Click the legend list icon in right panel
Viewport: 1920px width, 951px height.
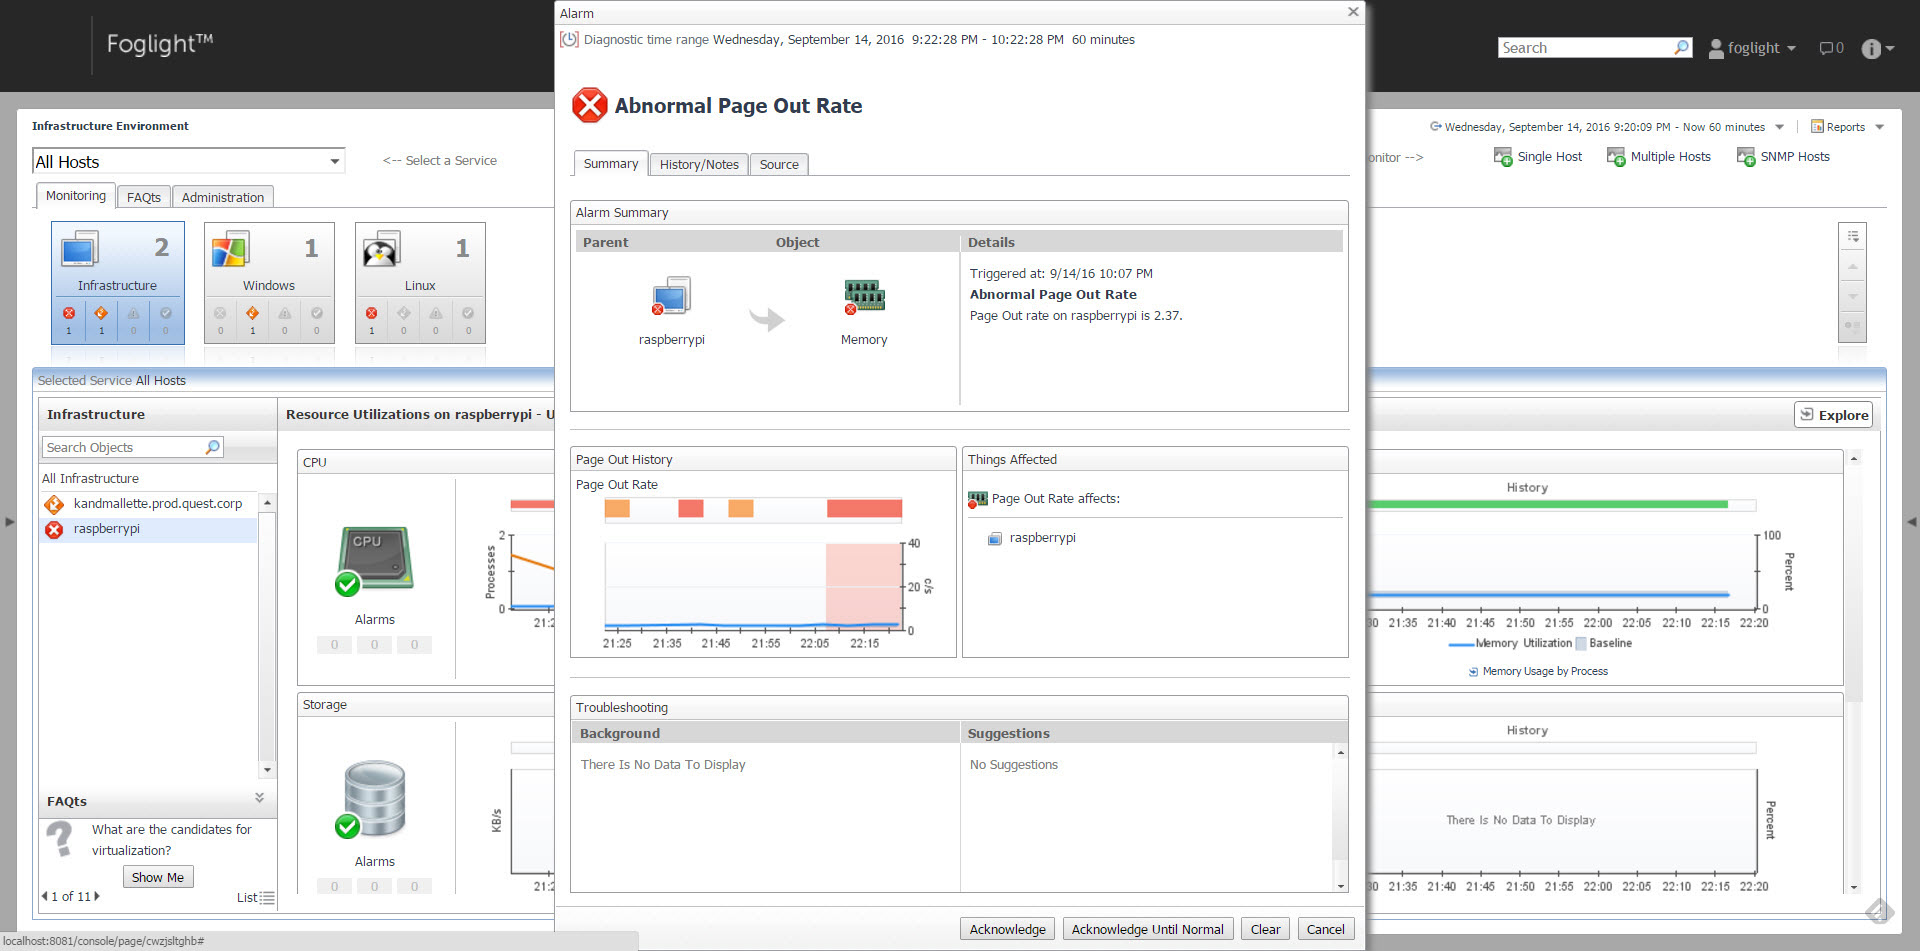coord(1853,236)
